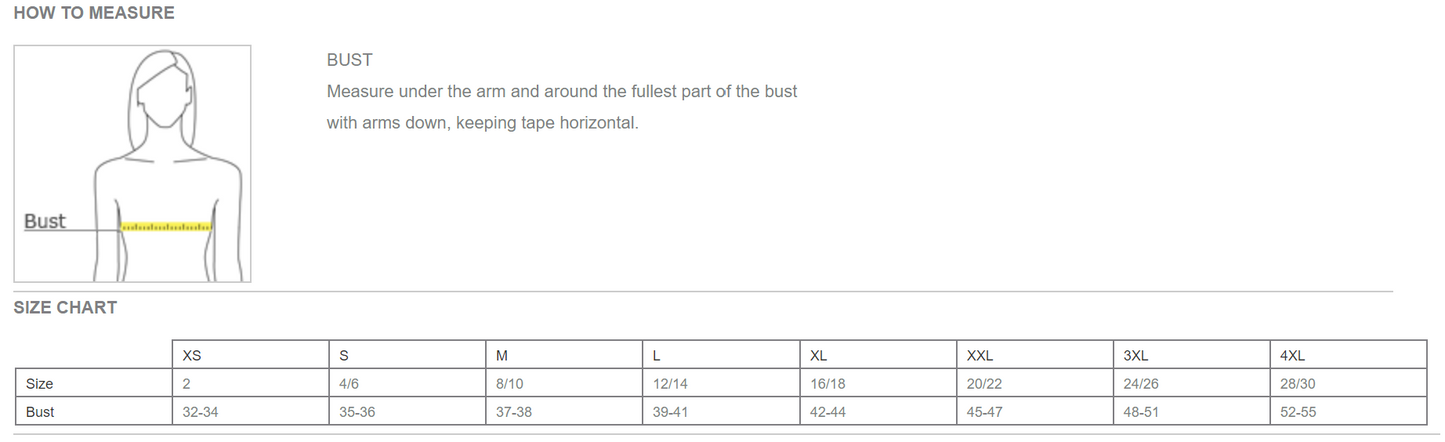Click the yellow measuring tape in the illustration
This screenshot has height=442, width=1445.
(x=166, y=227)
